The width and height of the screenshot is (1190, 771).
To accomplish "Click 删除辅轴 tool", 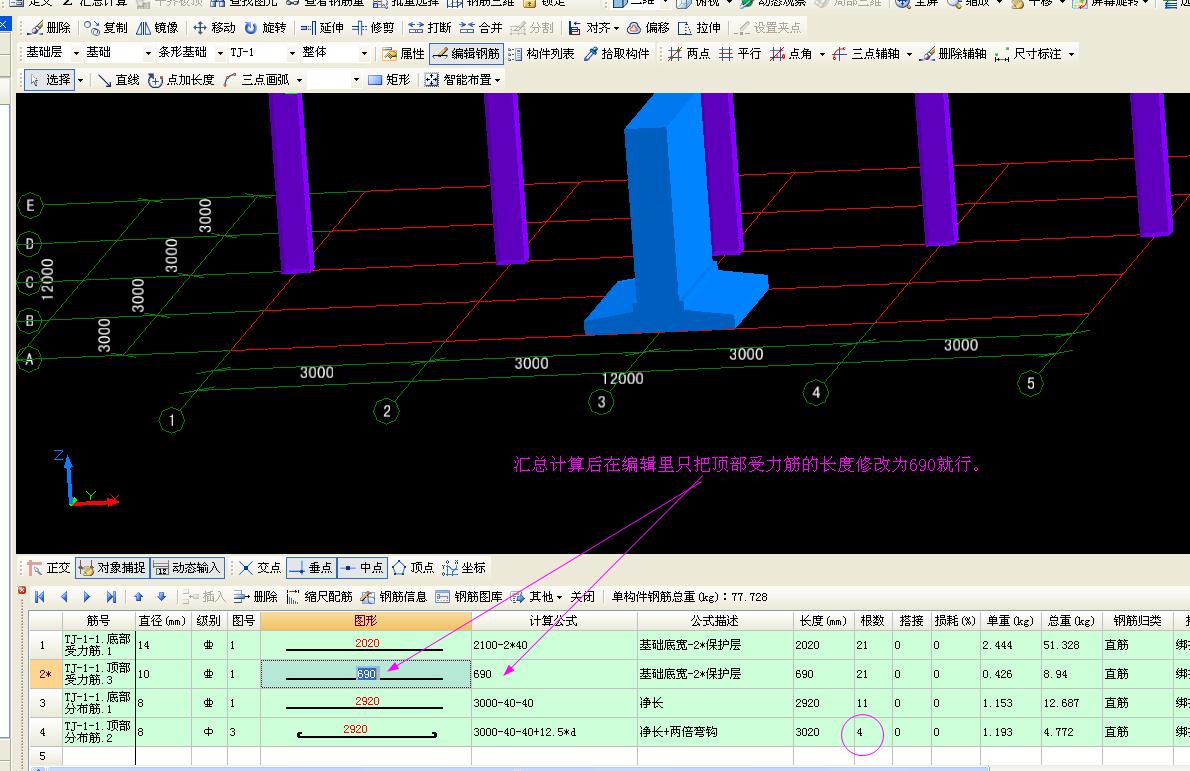I will tap(953, 54).
